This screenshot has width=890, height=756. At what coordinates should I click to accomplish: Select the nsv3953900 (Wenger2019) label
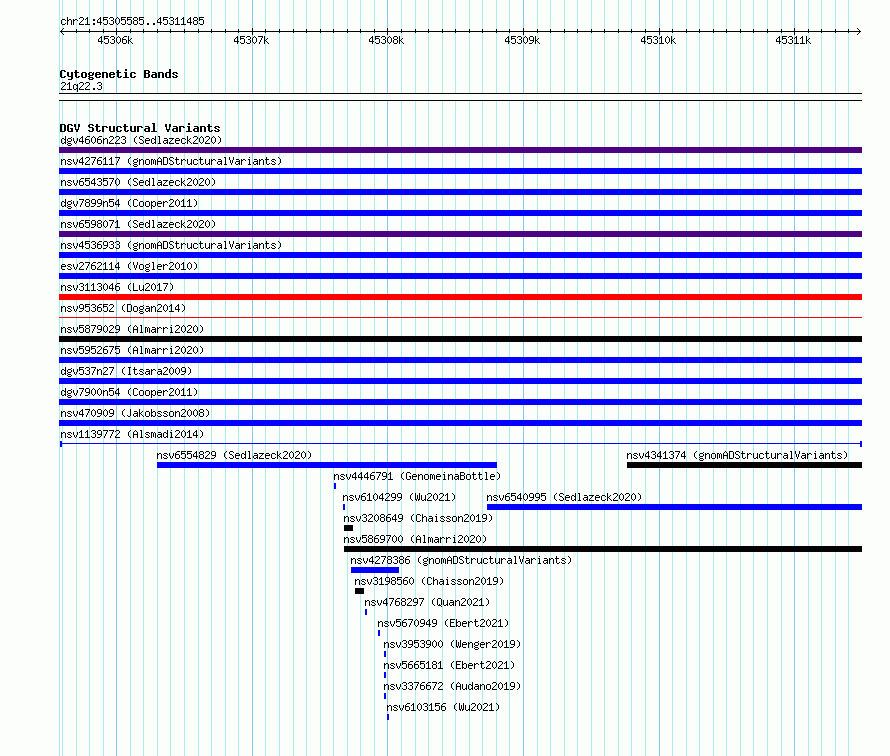click(452, 644)
